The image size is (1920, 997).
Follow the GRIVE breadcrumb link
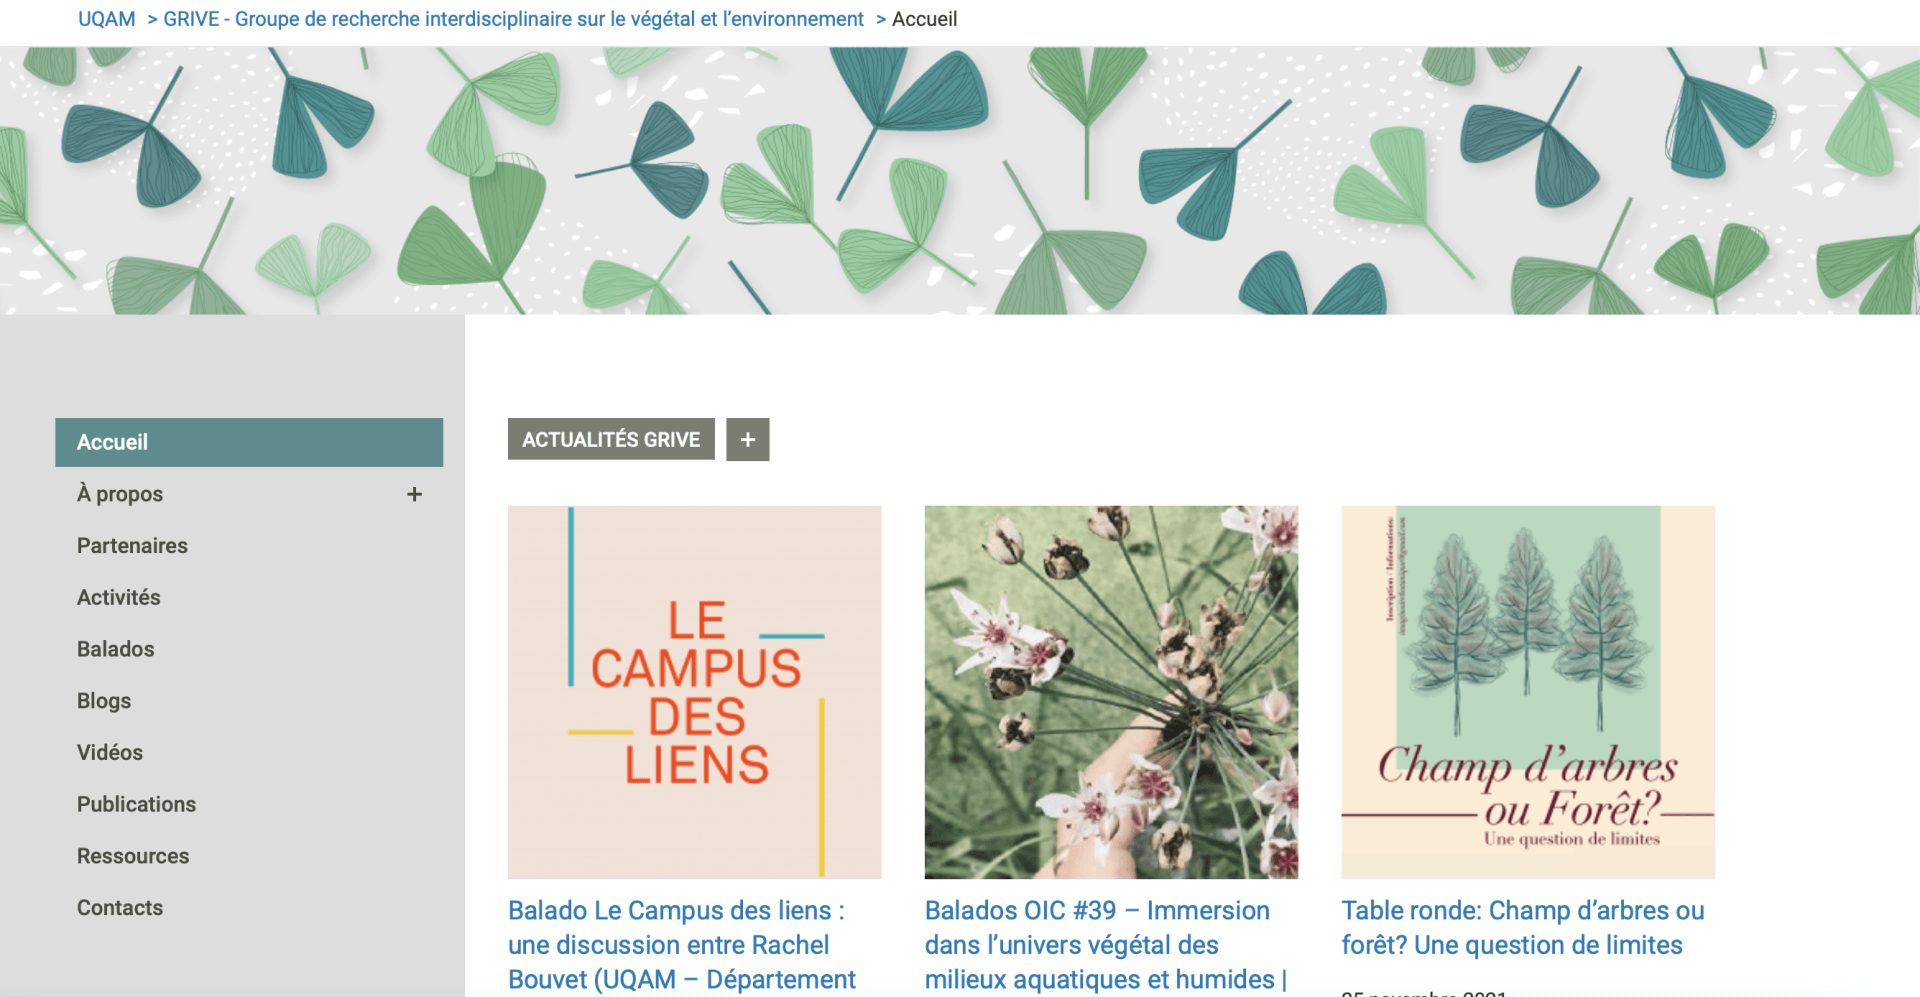[513, 19]
